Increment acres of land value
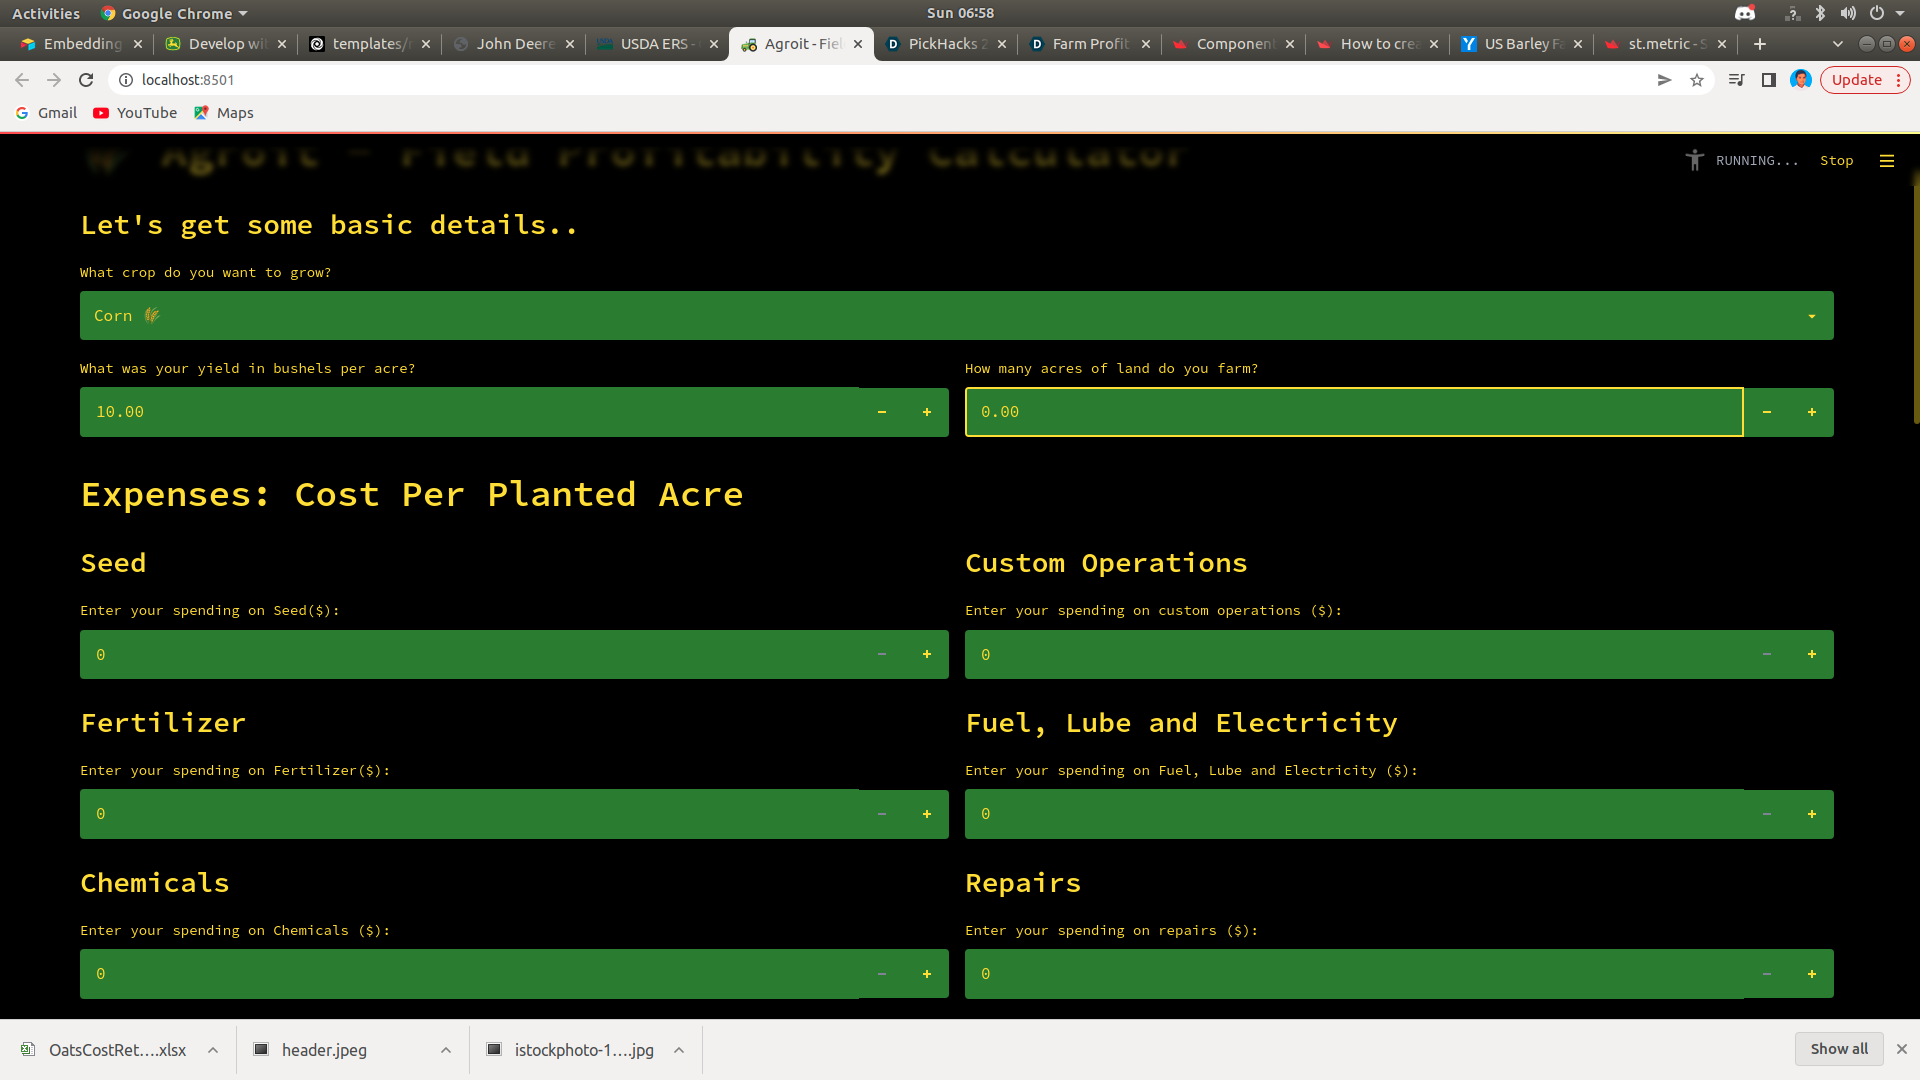 (x=1812, y=412)
